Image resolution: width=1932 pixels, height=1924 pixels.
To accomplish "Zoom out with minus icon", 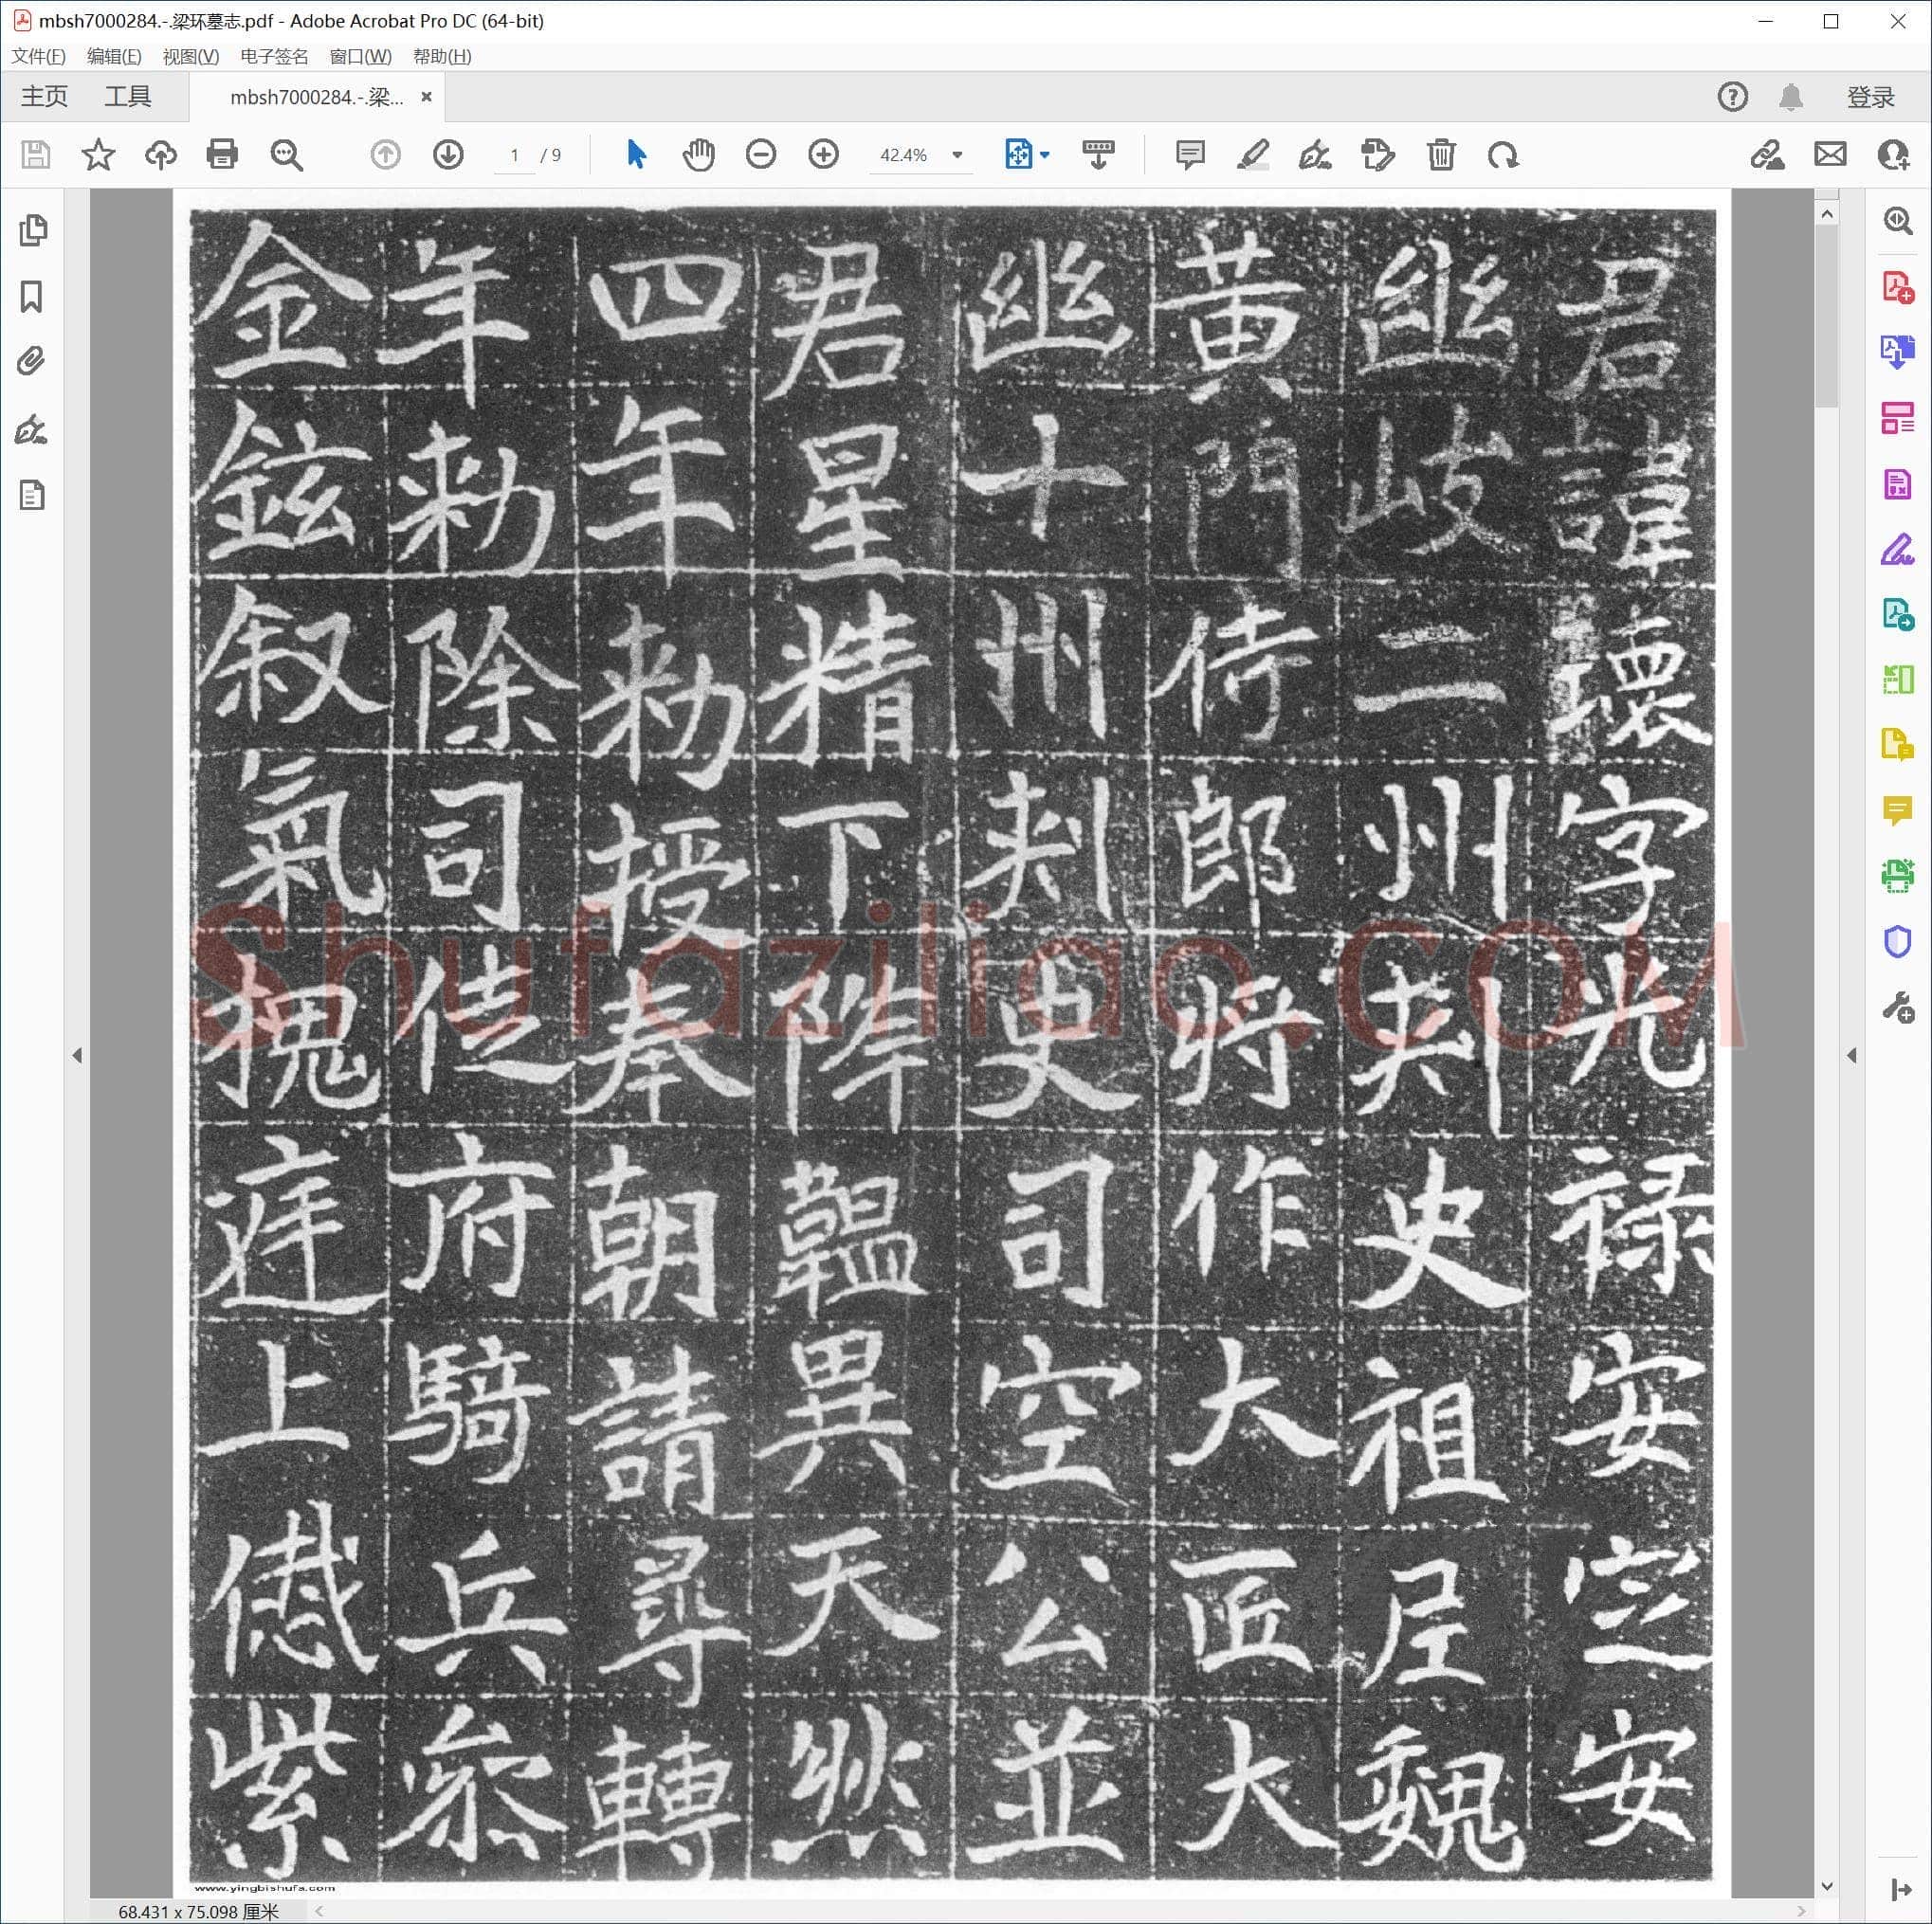I will coord(761,155).
